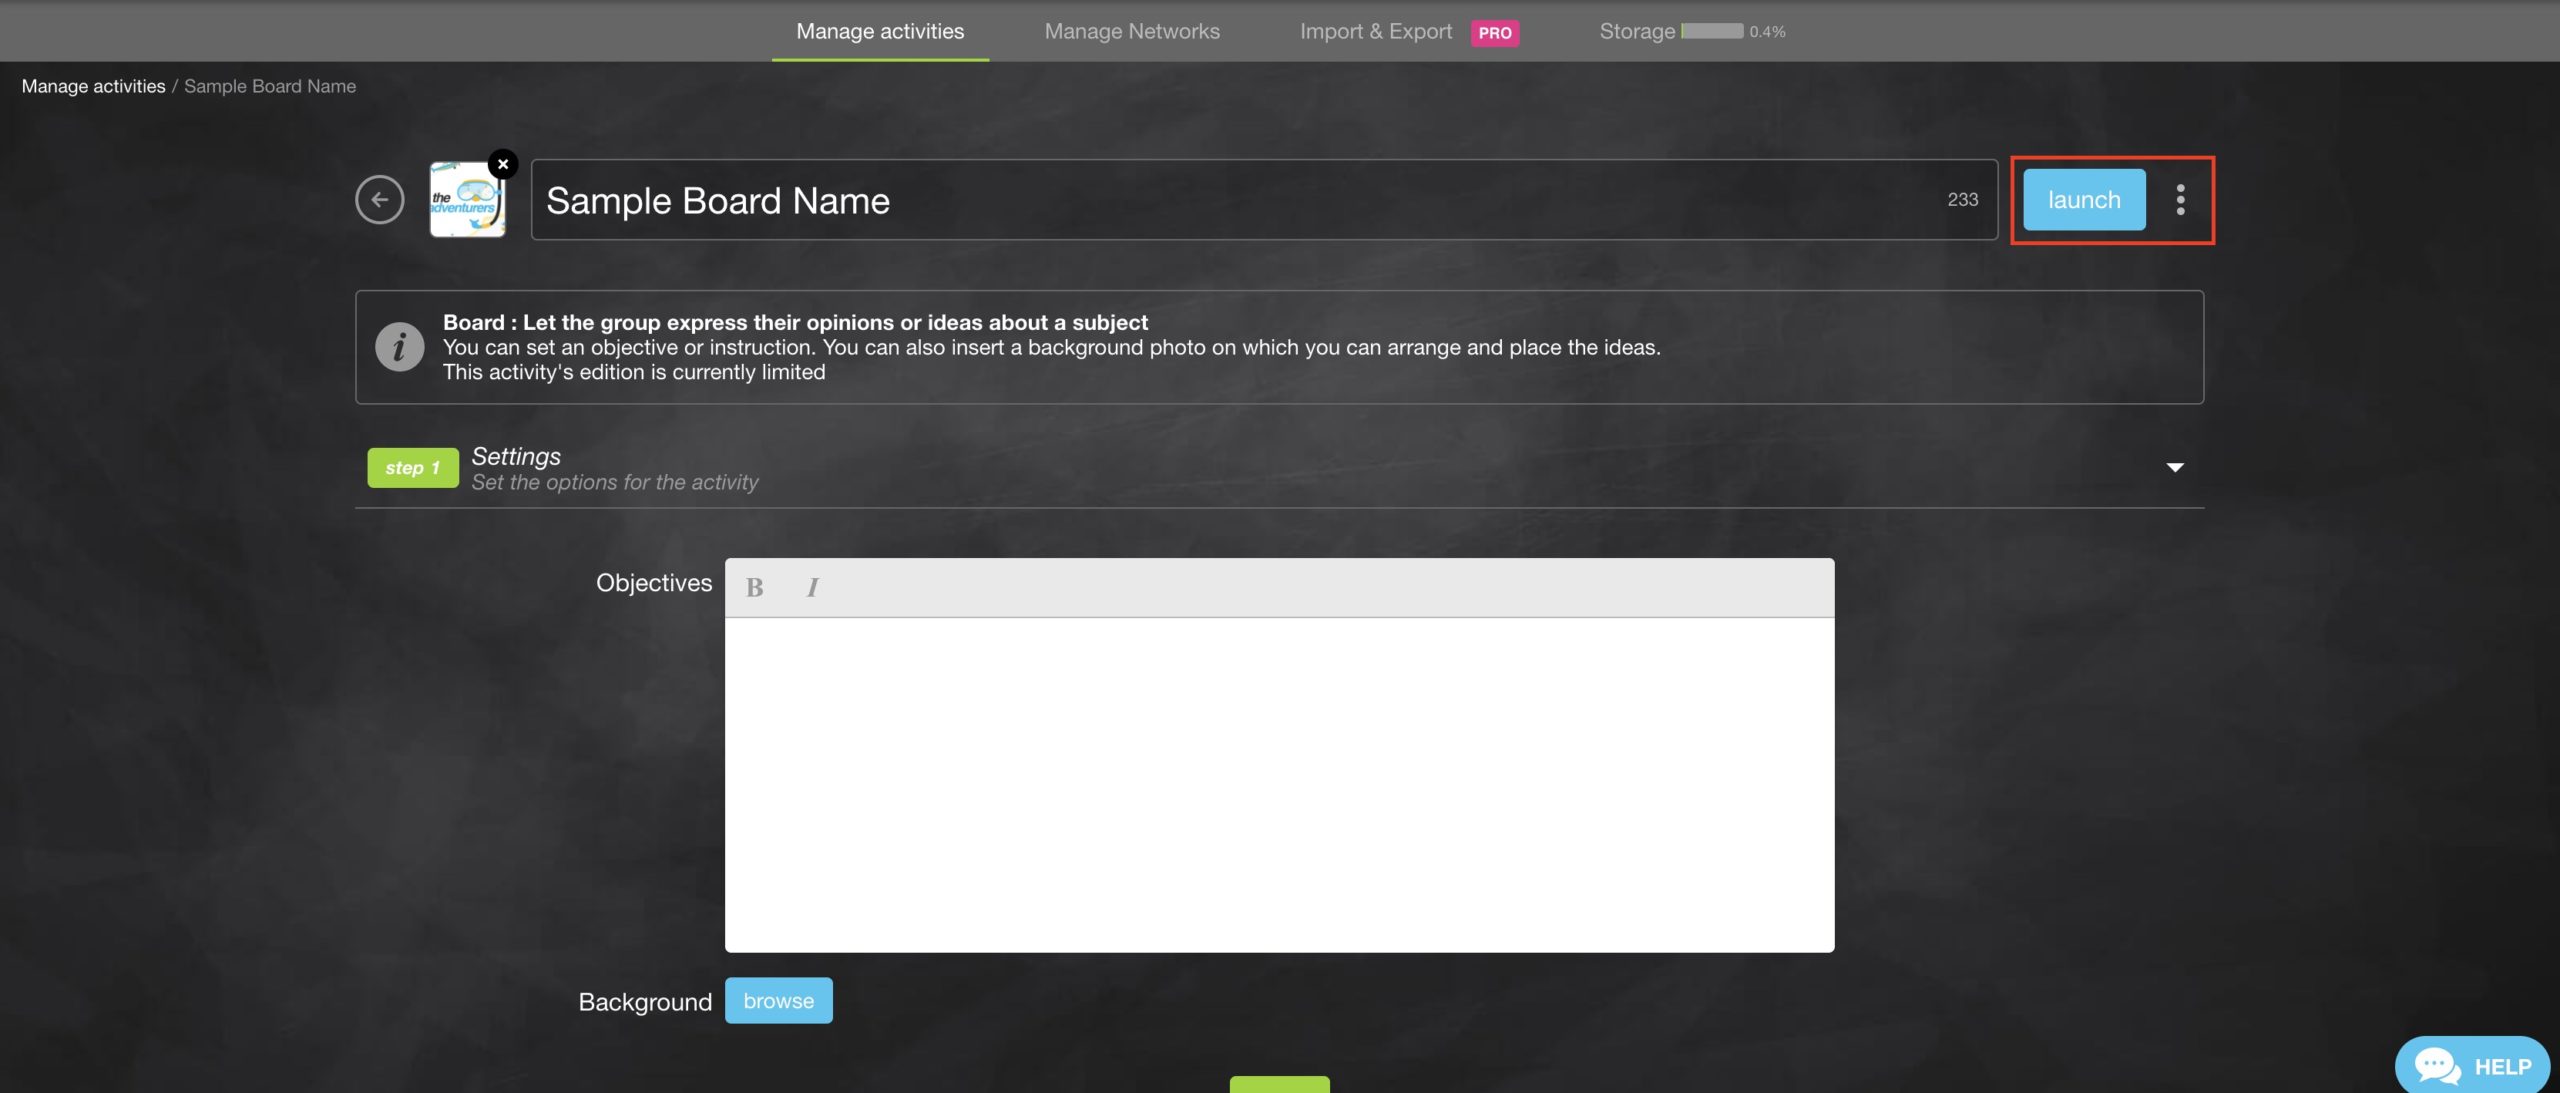Select the Manage Networks tab
Screen dimensions: 2560x1093
tap(1131, 29)
